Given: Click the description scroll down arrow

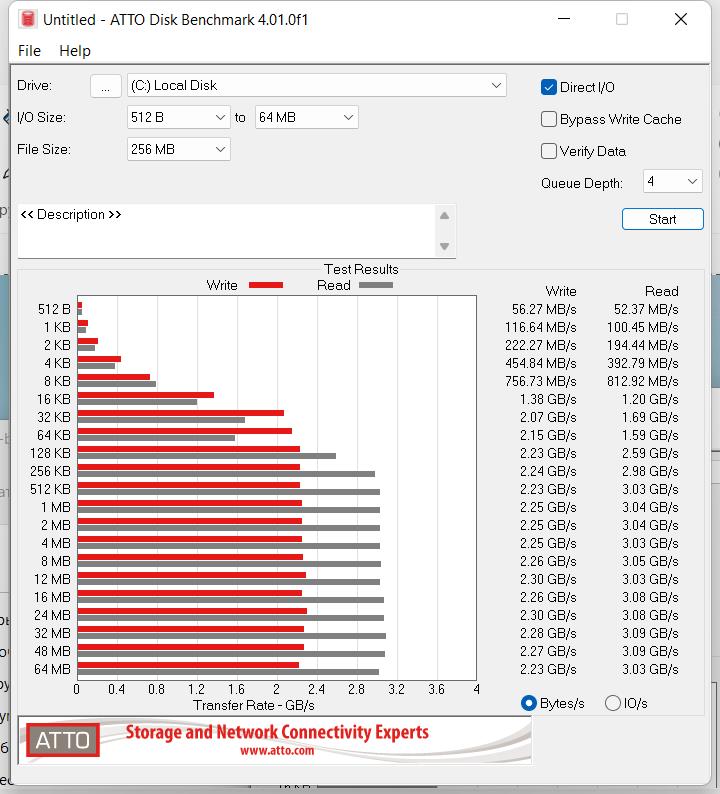Looking at the screenshot, I should point(445,246).
